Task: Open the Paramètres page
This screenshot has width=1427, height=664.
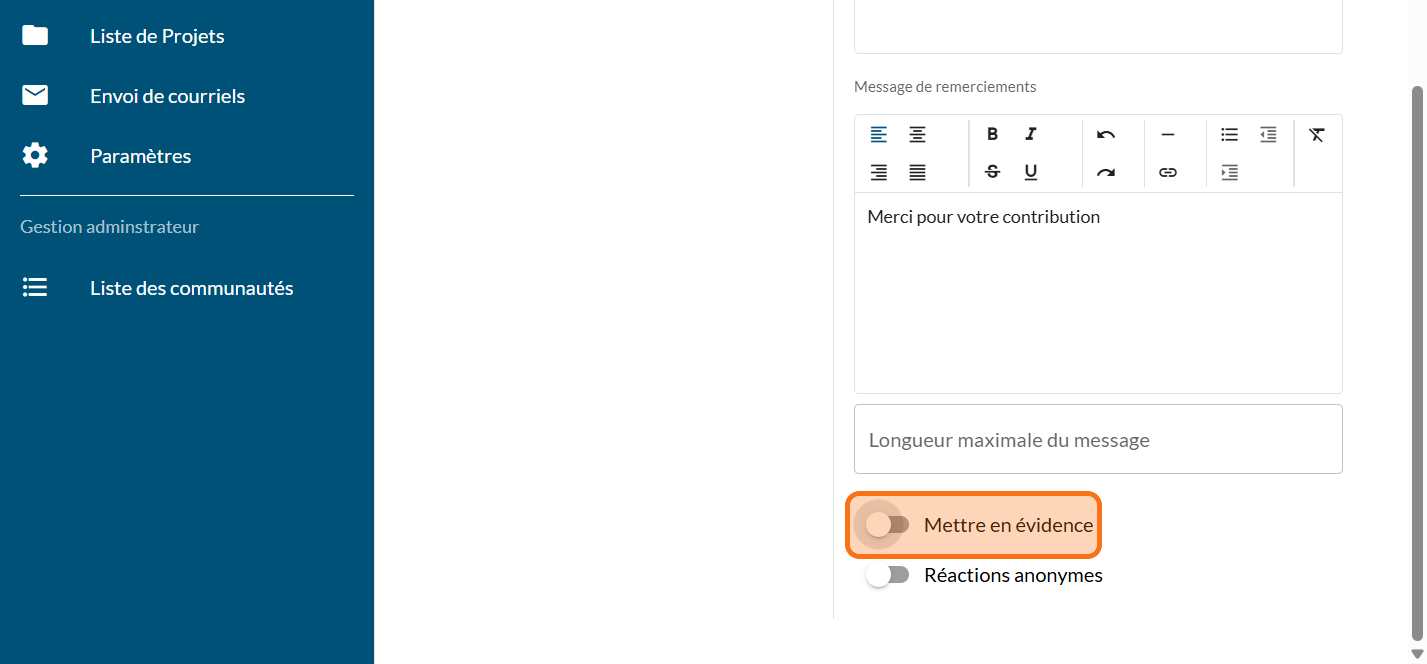Action: tap(140, 156)
